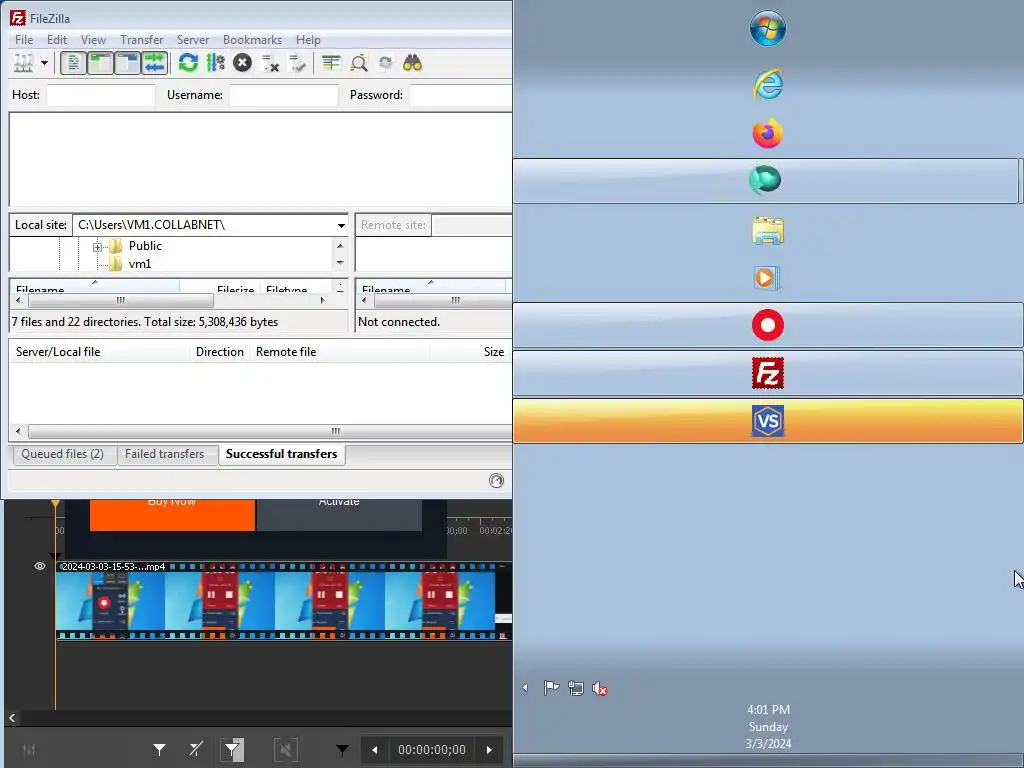Toggle video track eye visibility icon

40,566
